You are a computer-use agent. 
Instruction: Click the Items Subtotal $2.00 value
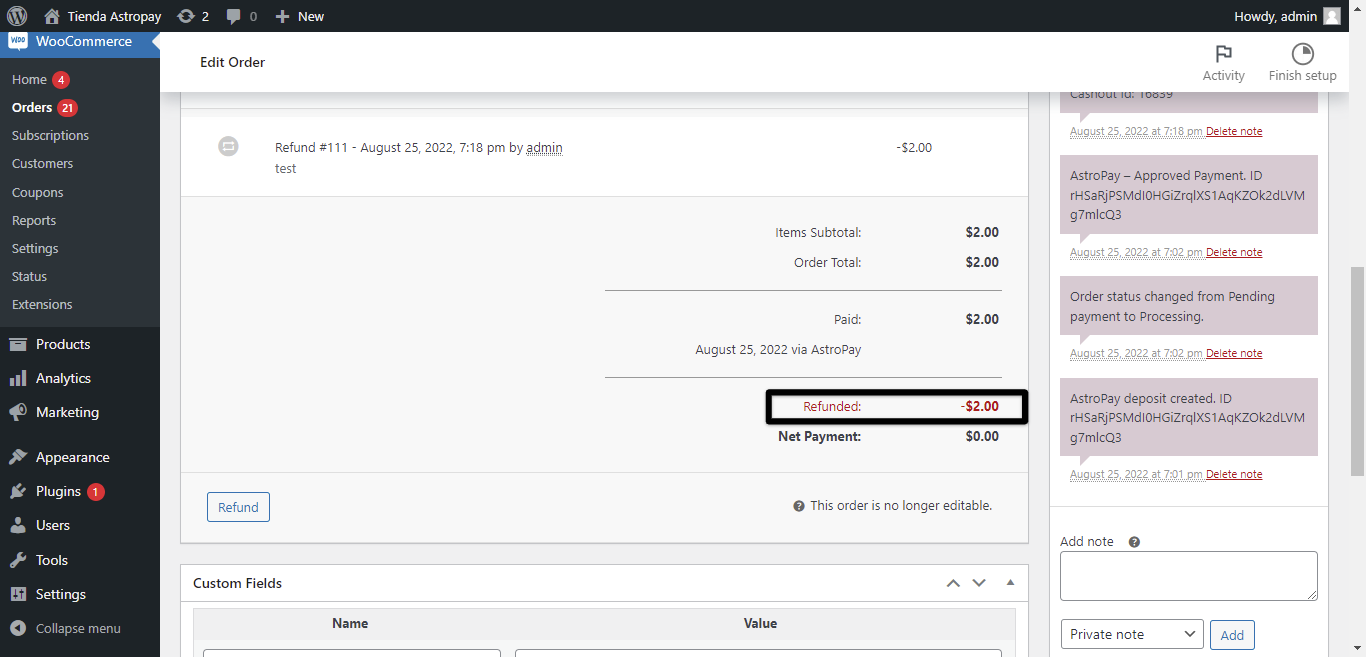(x=982, y=232)
